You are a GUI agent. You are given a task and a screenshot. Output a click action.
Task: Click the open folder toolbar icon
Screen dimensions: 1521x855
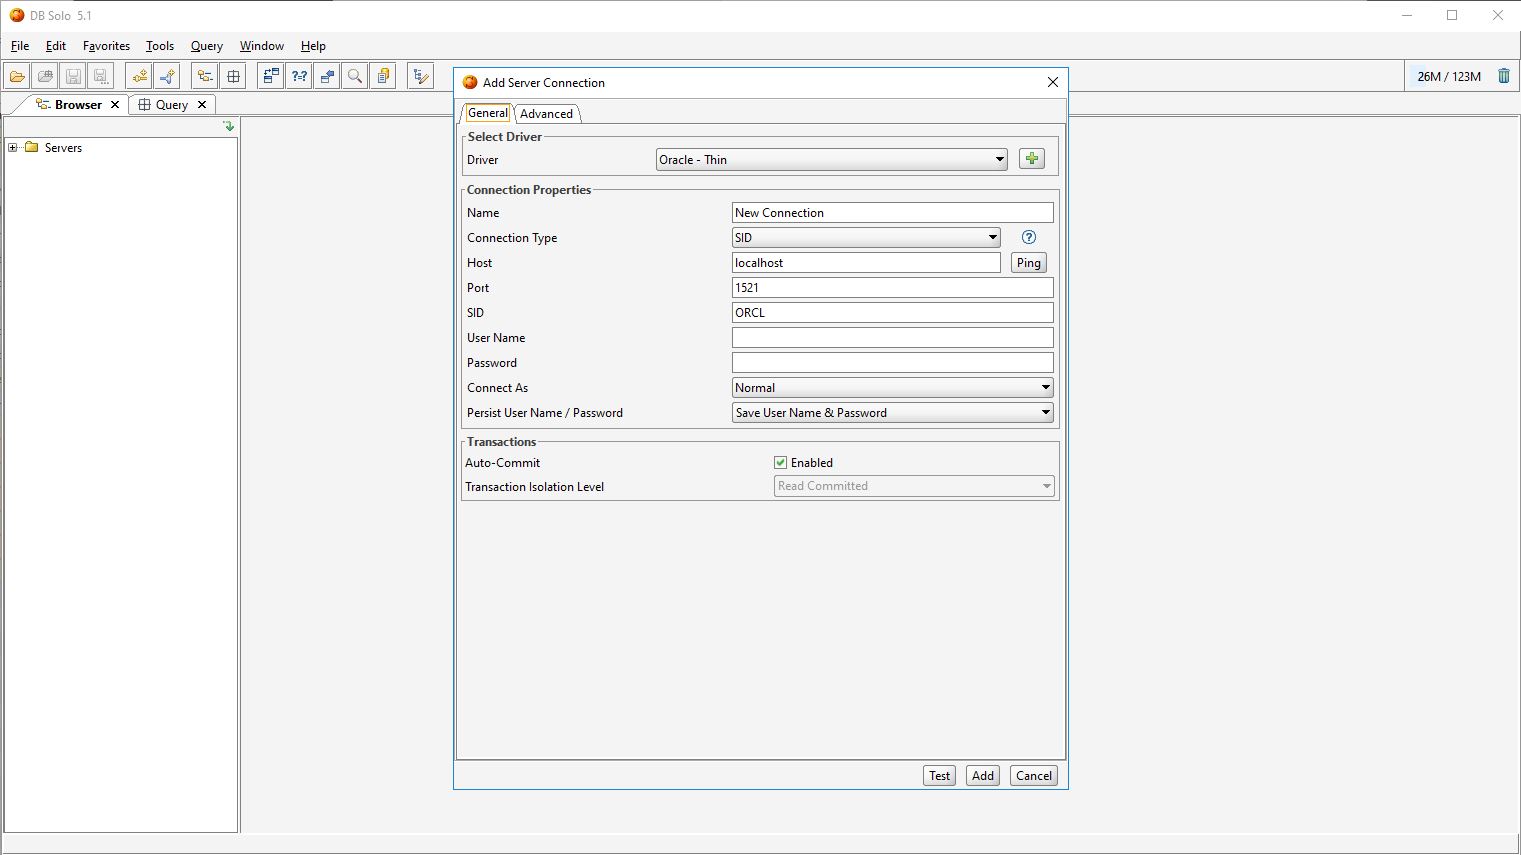(17, 76)
